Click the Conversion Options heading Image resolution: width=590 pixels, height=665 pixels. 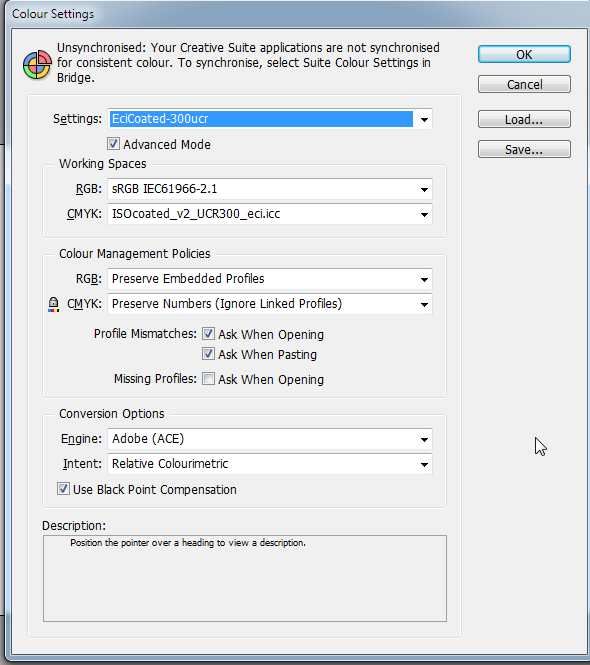(x=112, y=414)
